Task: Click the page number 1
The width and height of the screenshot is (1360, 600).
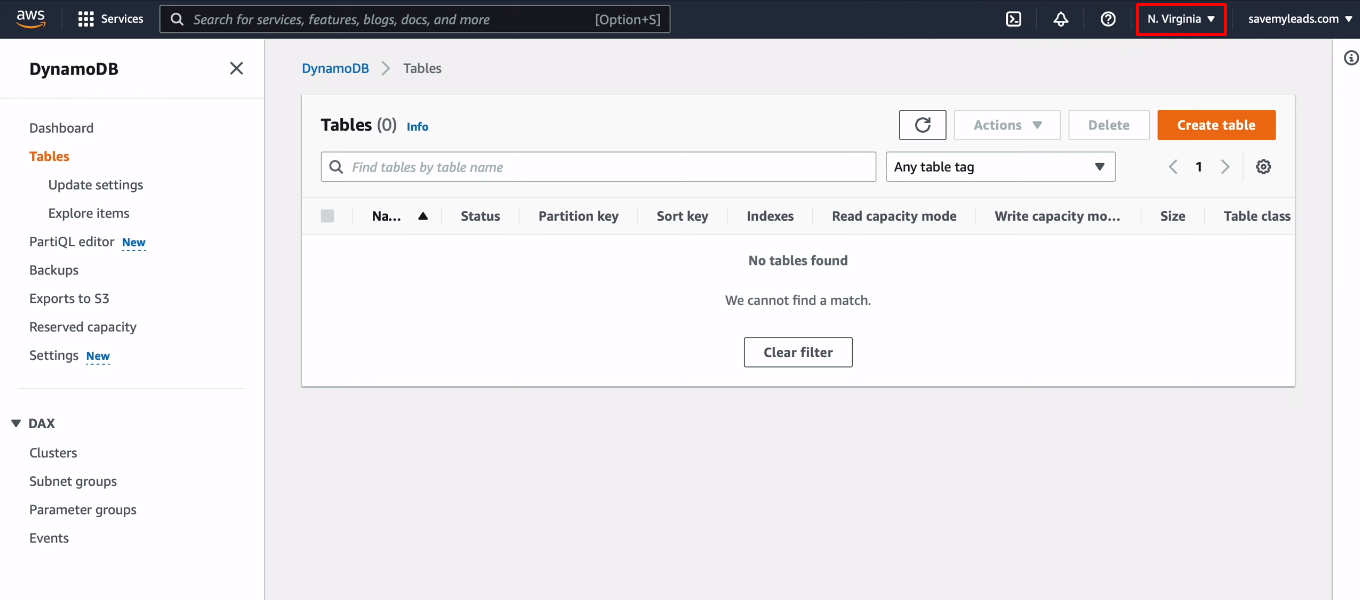Action: point(1199,167)
